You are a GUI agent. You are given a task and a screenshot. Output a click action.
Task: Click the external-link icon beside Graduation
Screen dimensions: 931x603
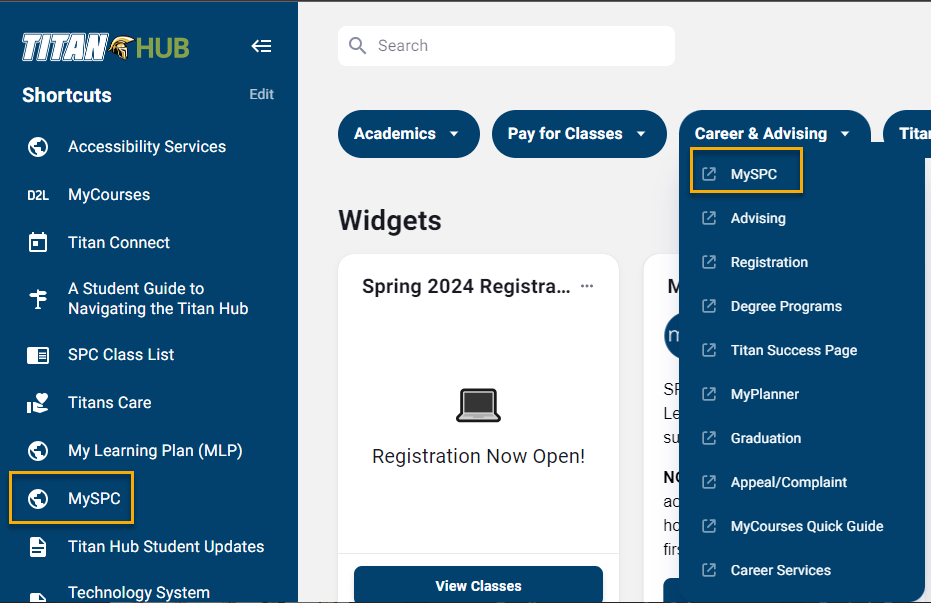click(x=709, y=437)
